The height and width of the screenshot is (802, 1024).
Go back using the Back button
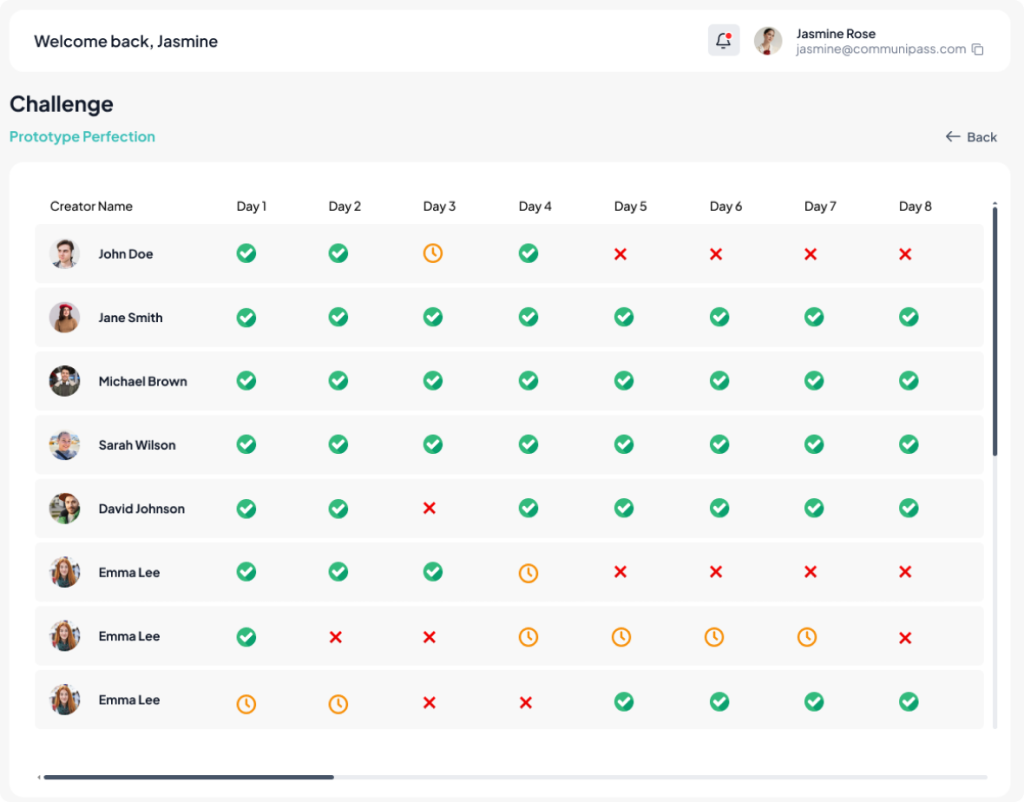(971, 137)
